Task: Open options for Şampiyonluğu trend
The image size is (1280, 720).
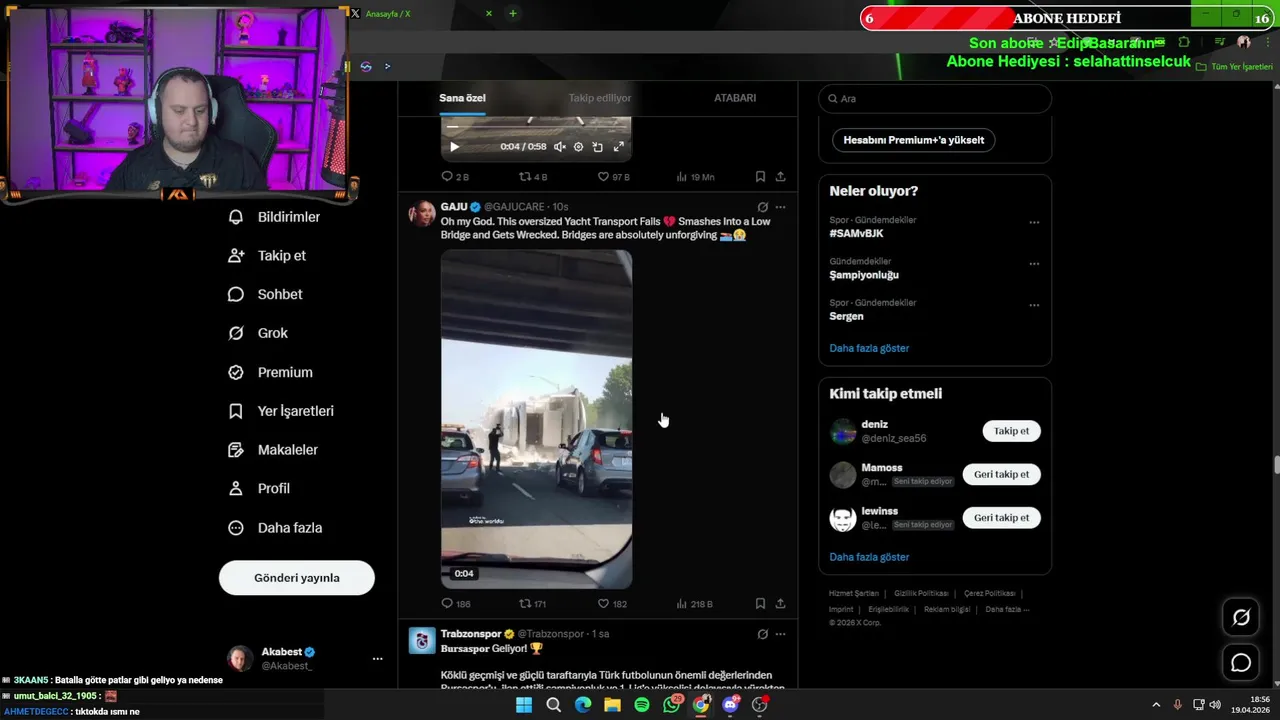Action: [x=1034, y=264]
